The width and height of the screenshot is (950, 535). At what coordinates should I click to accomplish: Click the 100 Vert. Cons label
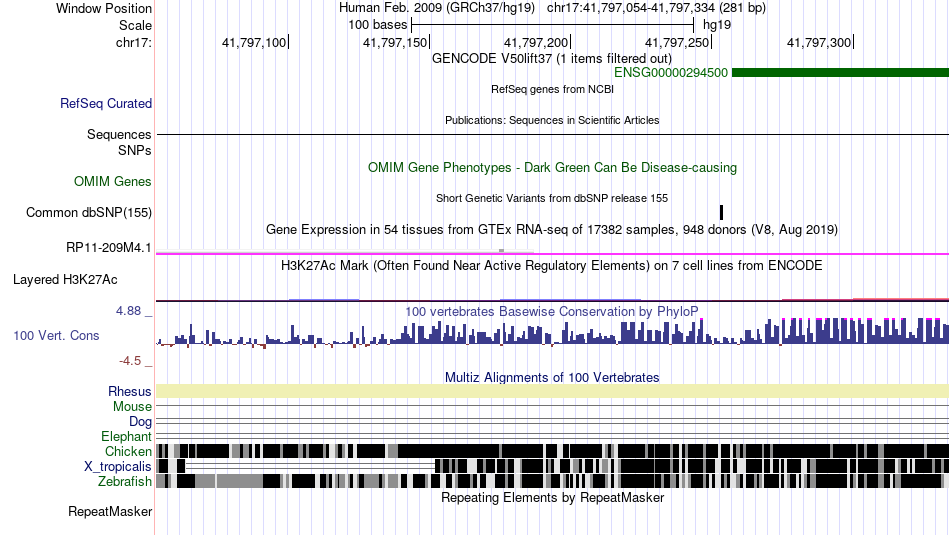pyautogui.click(x=56, y=336)
